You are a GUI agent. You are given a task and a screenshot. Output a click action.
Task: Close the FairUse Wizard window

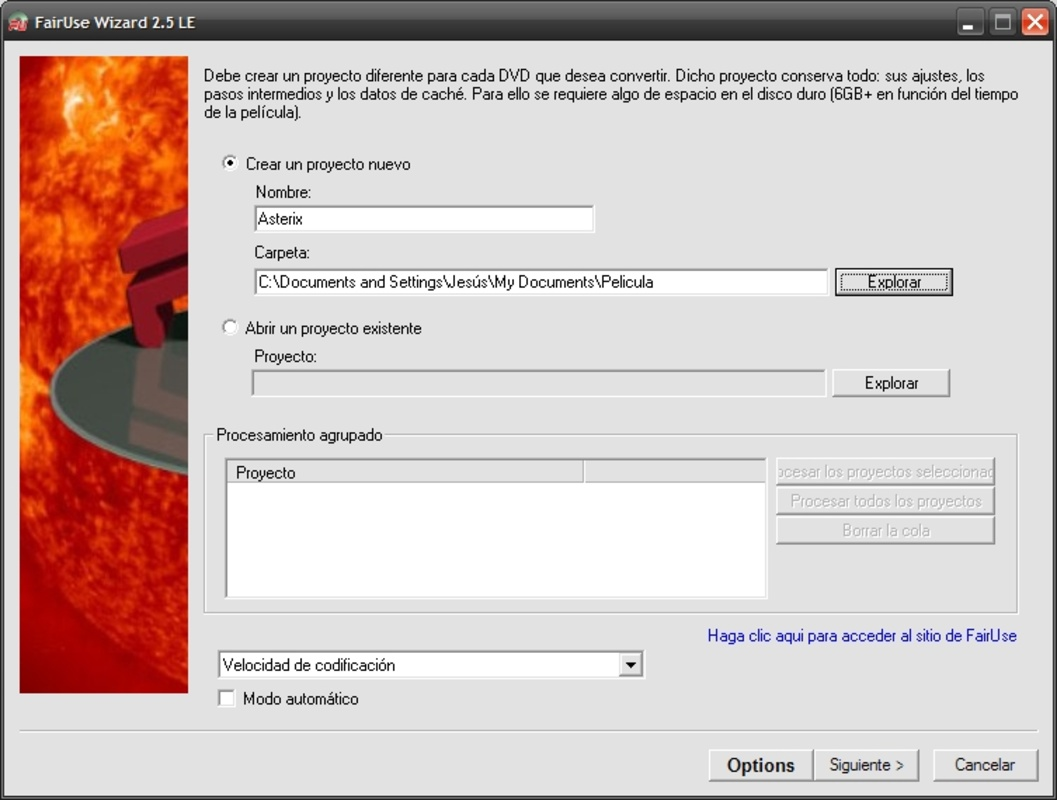coord(1035,22)
